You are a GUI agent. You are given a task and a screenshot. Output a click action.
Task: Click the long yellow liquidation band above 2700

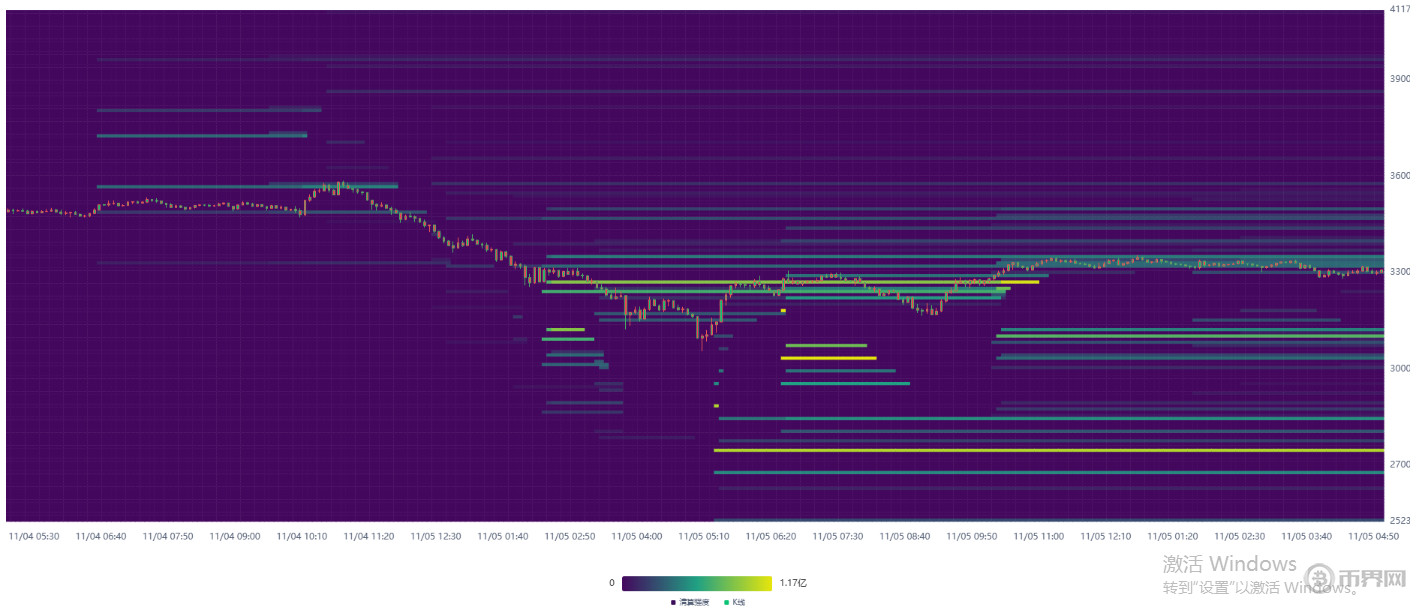[1048, 451]
